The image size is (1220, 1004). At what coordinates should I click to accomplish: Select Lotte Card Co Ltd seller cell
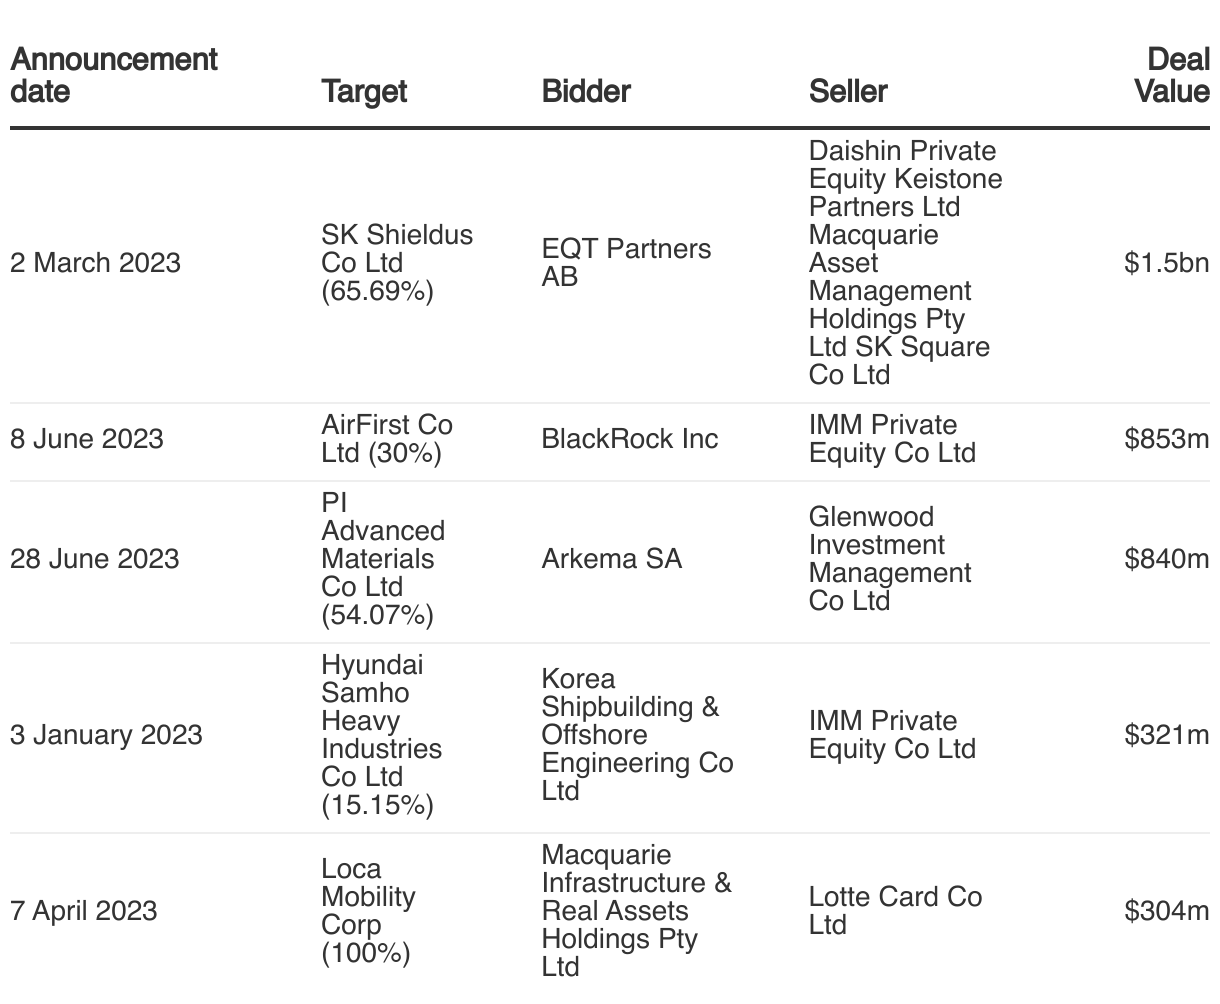coord(895,911)
